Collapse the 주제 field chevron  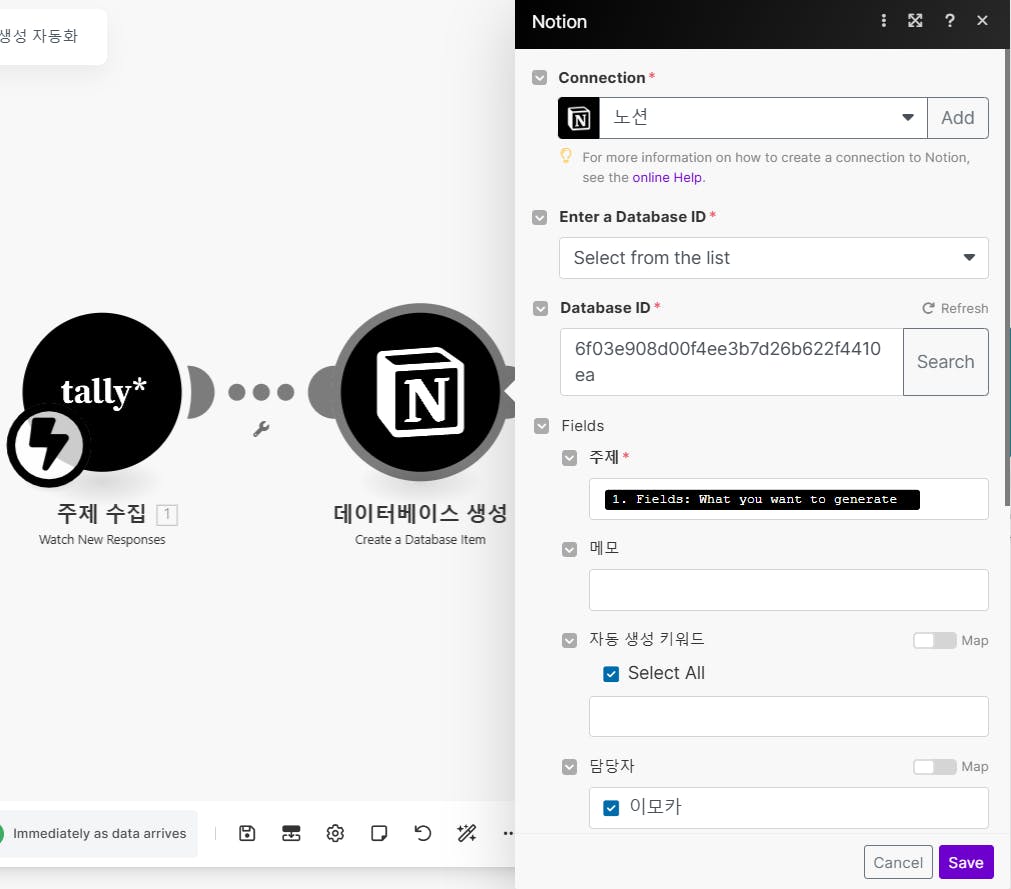click(x=569, y=458)
